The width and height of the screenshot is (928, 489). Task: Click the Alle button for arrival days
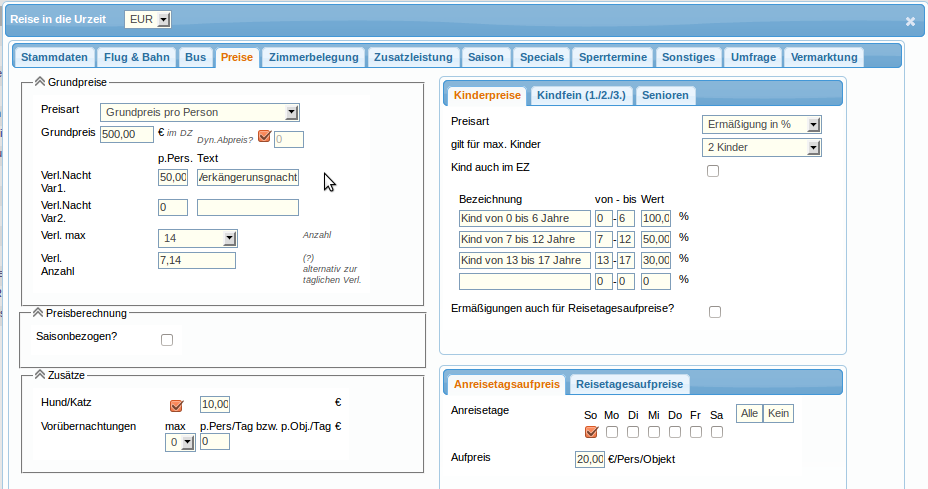[750, 413]
